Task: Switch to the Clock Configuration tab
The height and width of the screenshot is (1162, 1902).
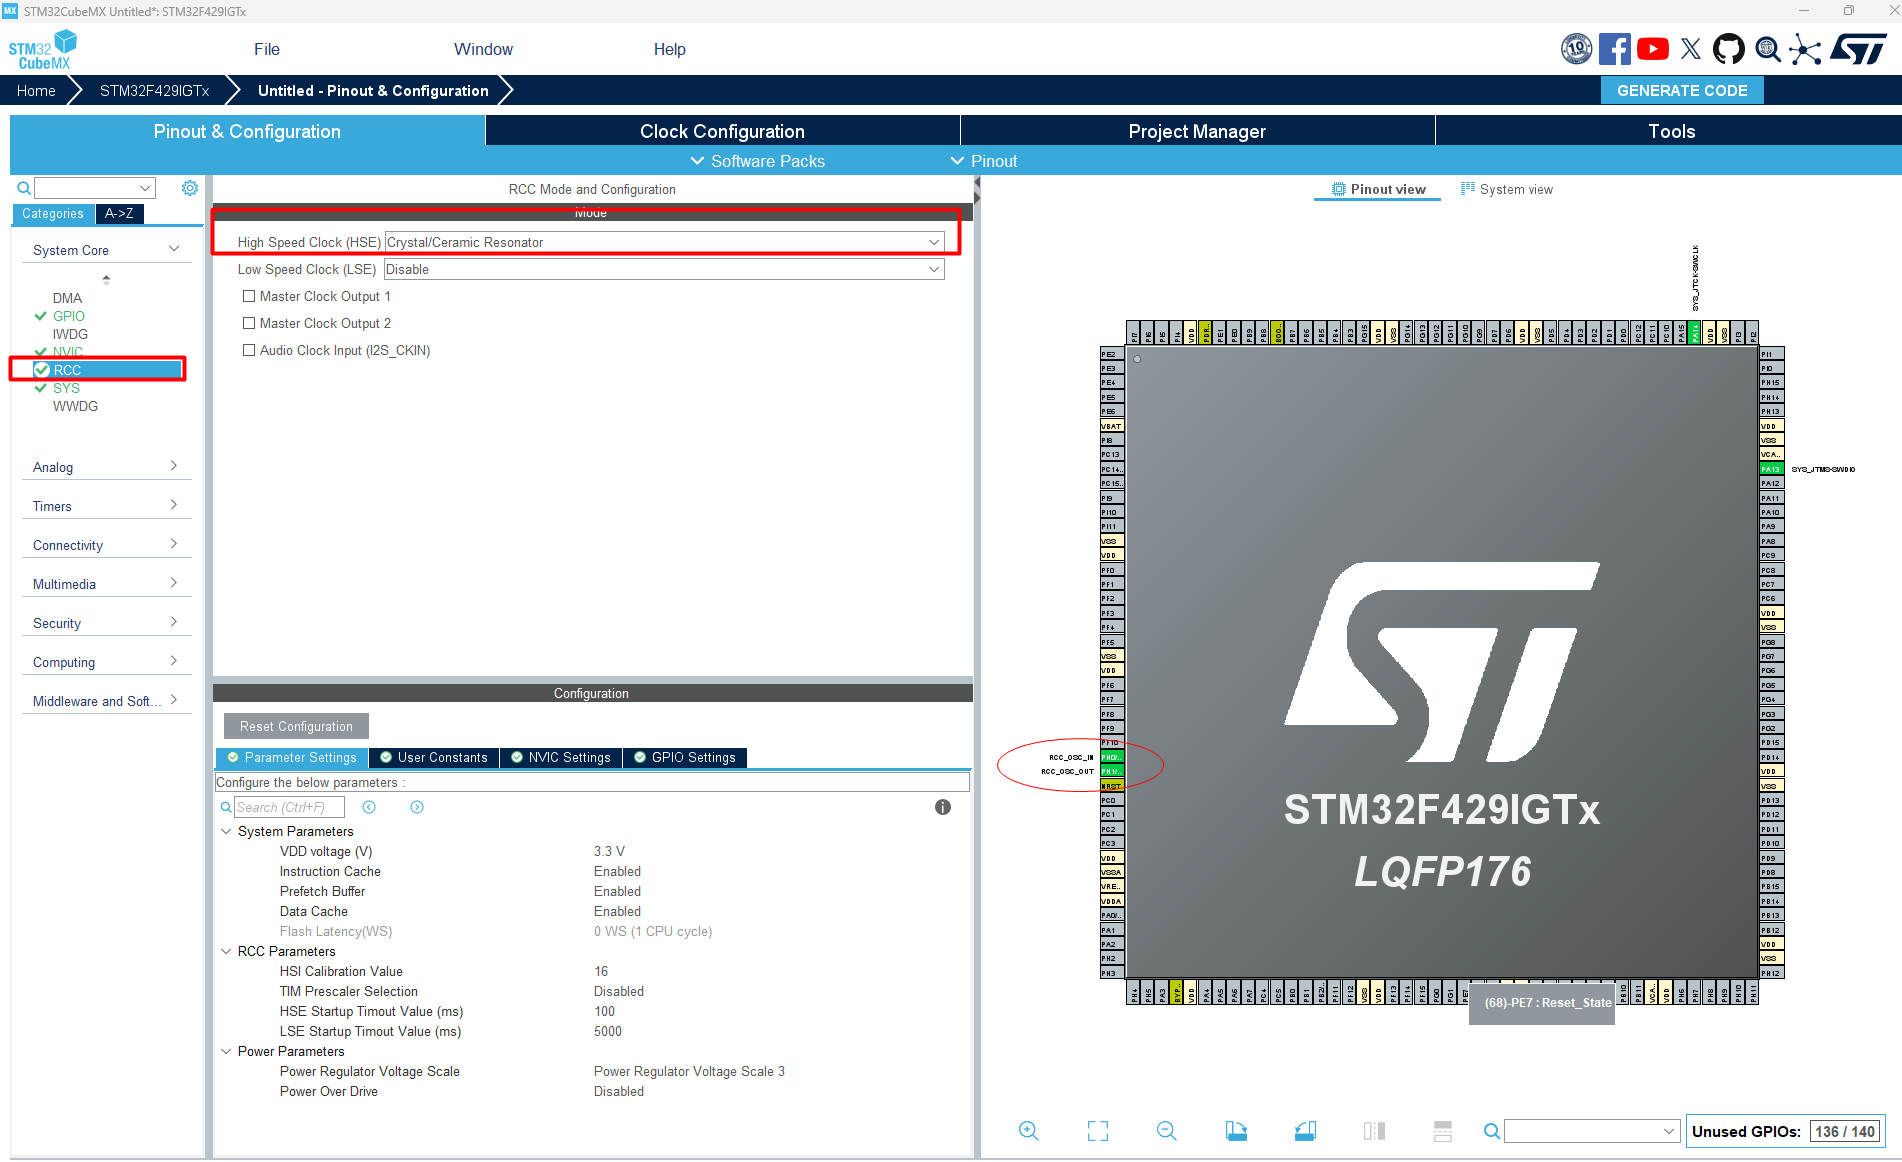Action: point(721,130)
